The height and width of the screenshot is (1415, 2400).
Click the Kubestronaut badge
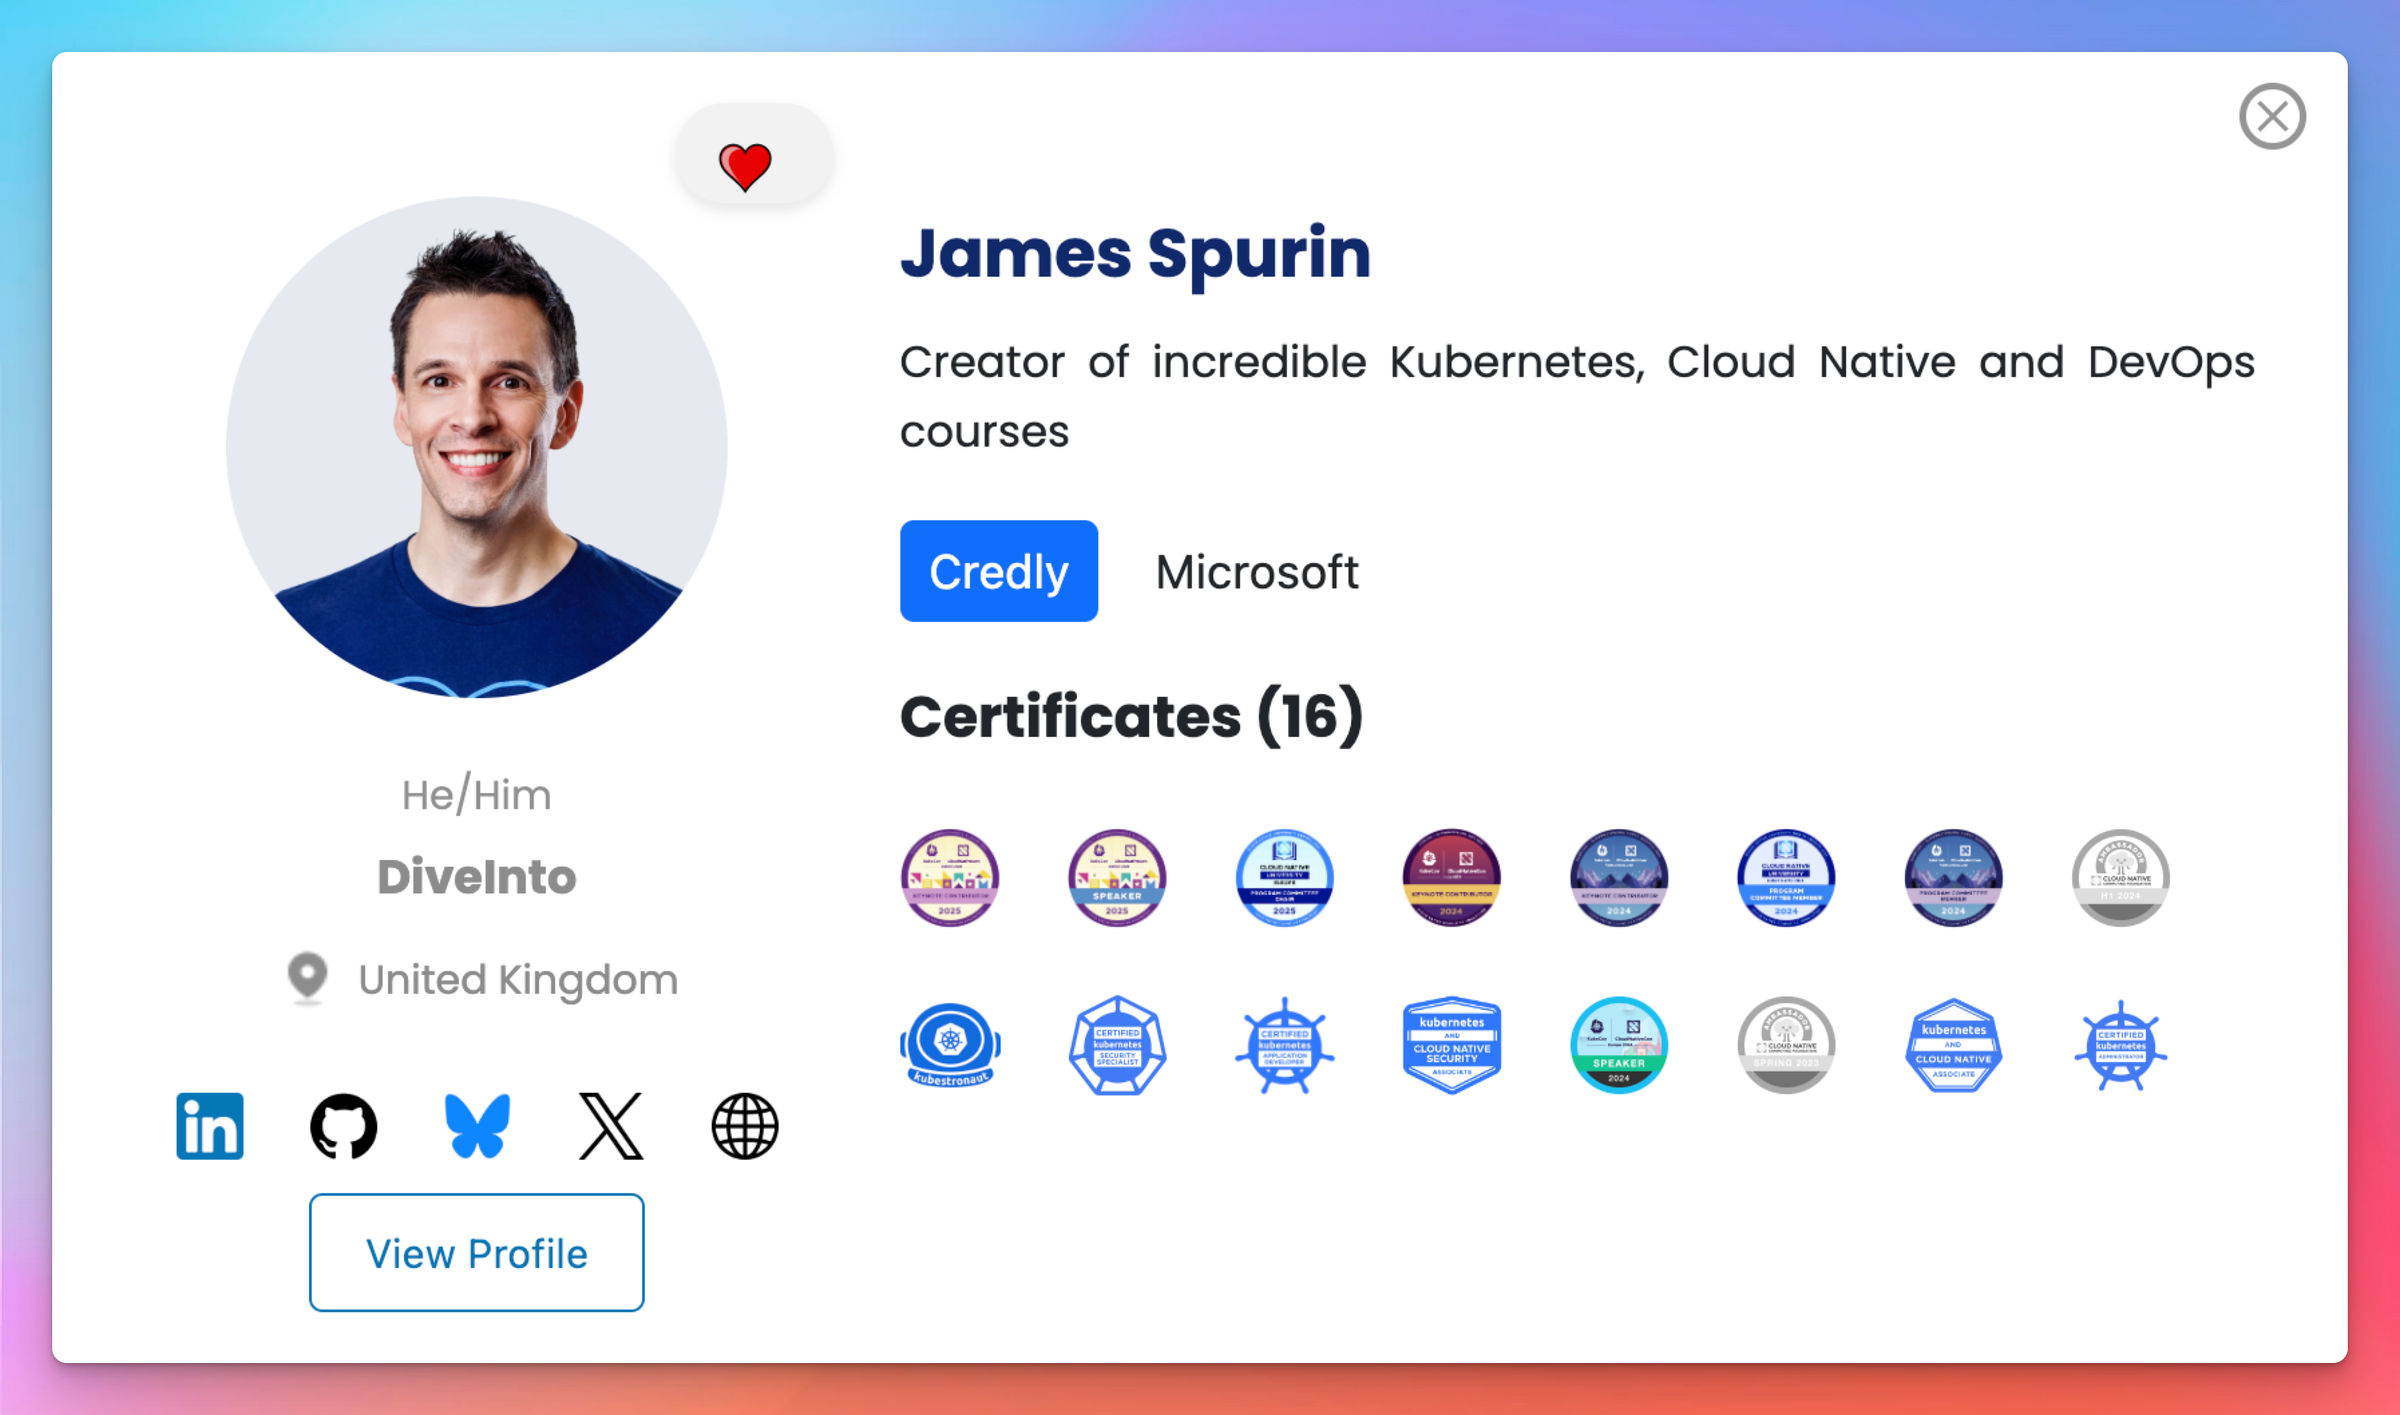[950, 1045]
